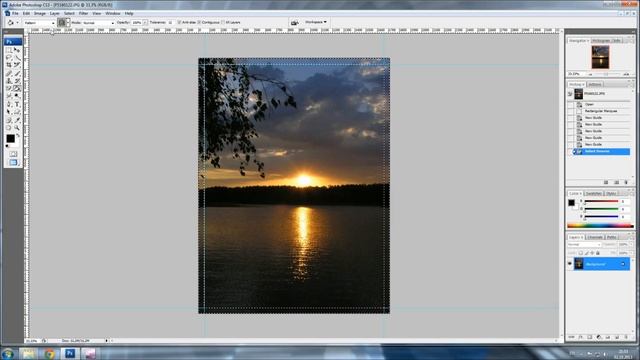
Task: Open the Workspace dropdown
Action: click(316, 22)
